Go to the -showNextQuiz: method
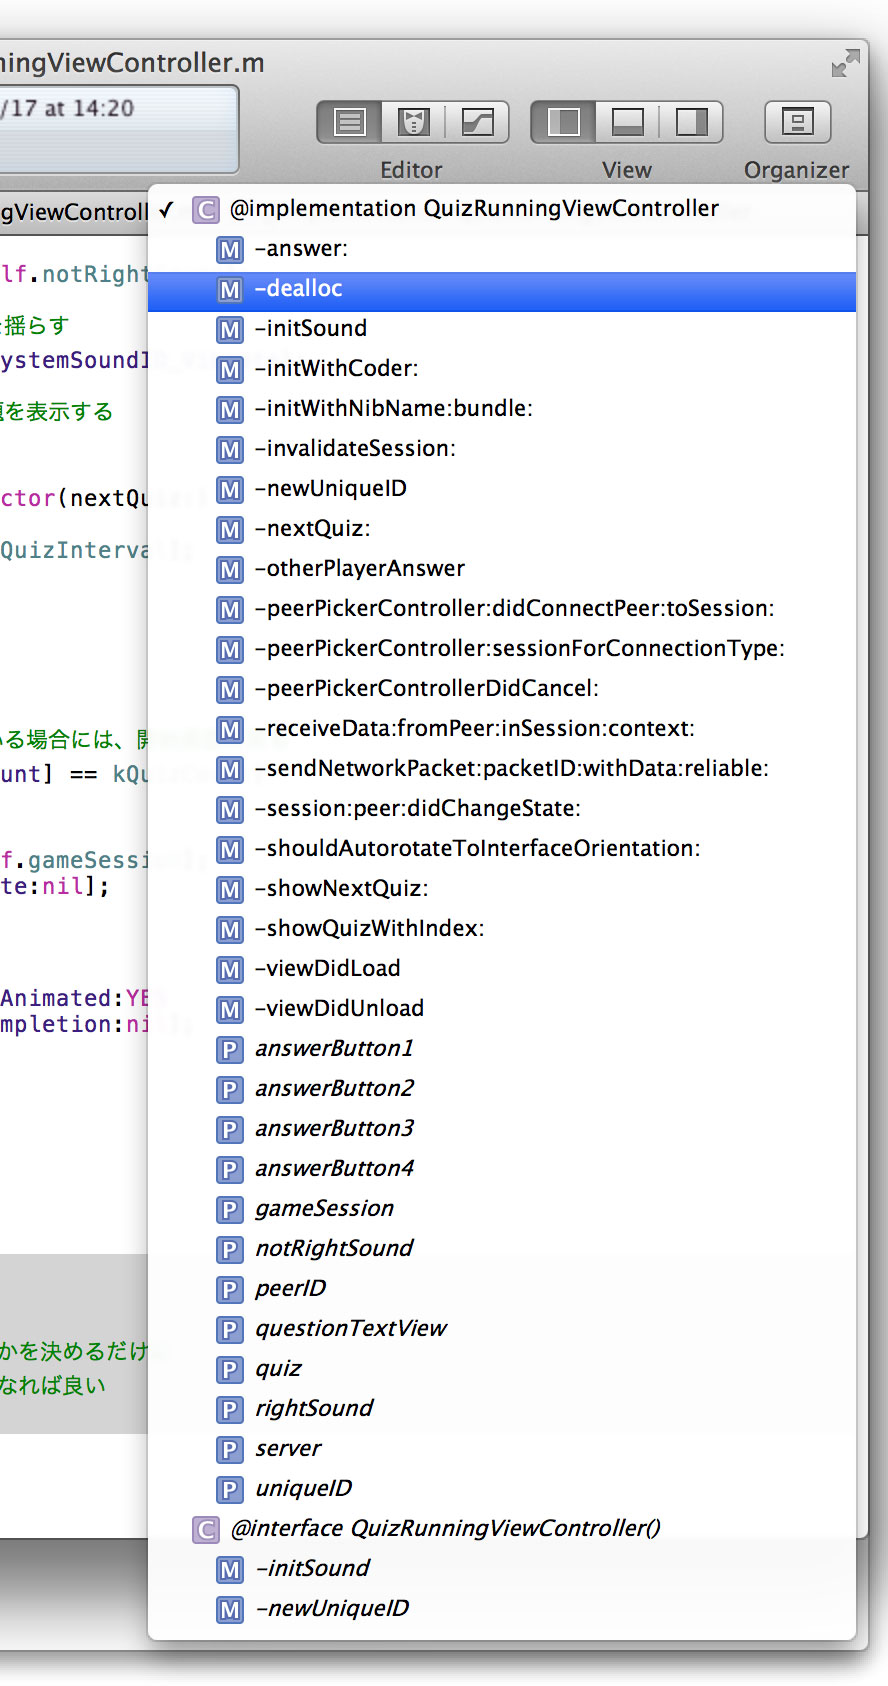This screenshot has height=1686, width=888. [x=502, y=889]
